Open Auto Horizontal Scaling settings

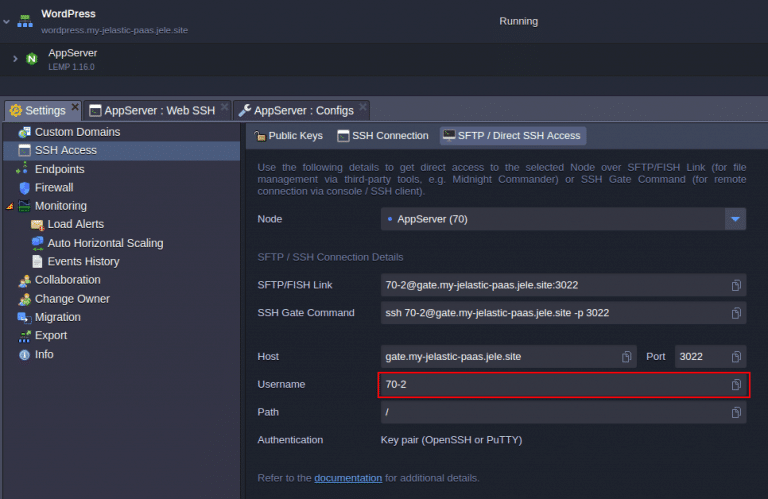[121, 243]
